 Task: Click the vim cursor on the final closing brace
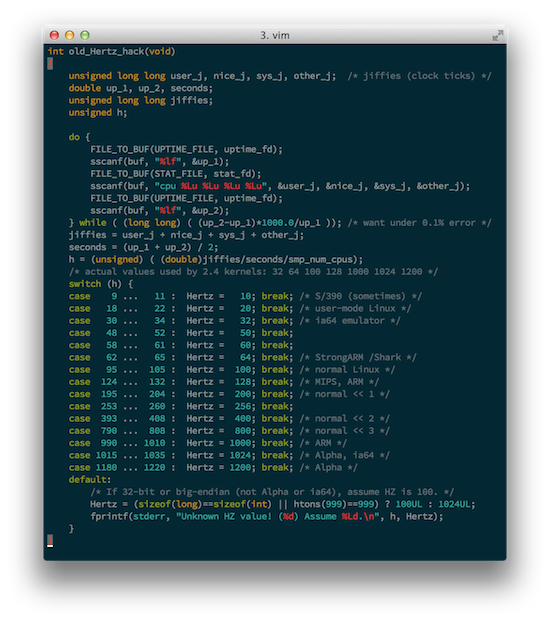point(50,541)
